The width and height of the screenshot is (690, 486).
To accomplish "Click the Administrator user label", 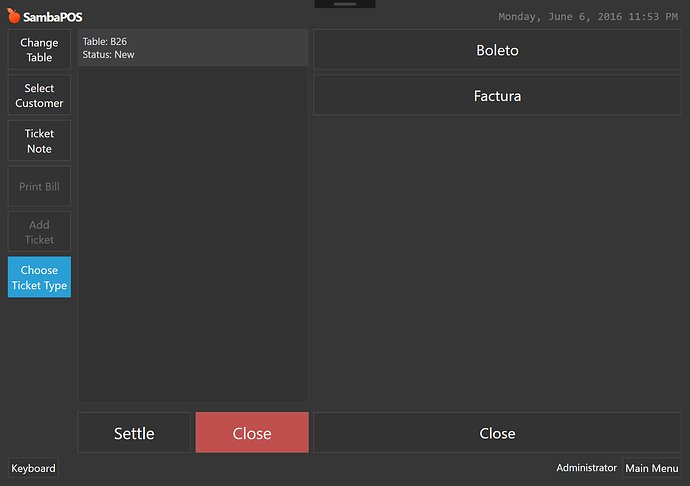I will (x=586, y=468).
